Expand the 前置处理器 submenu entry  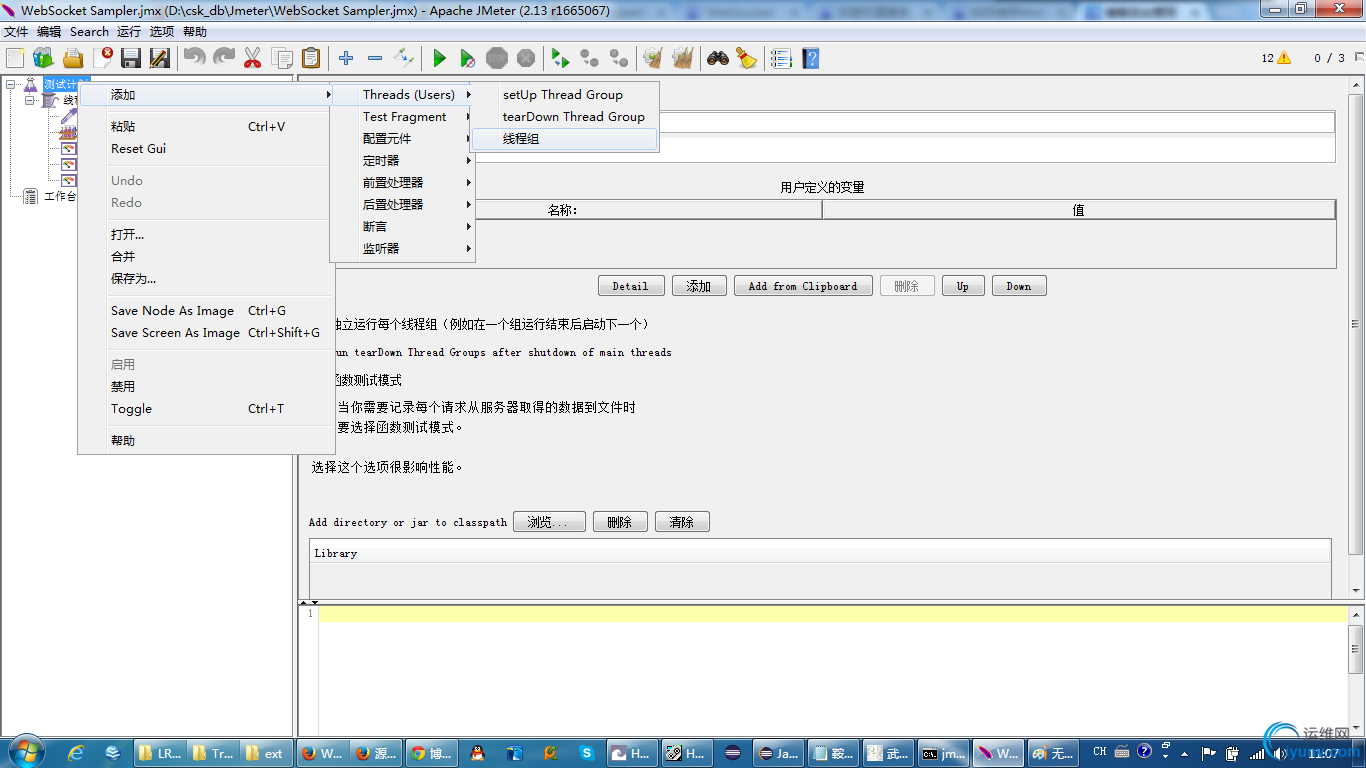coord(402,183)
